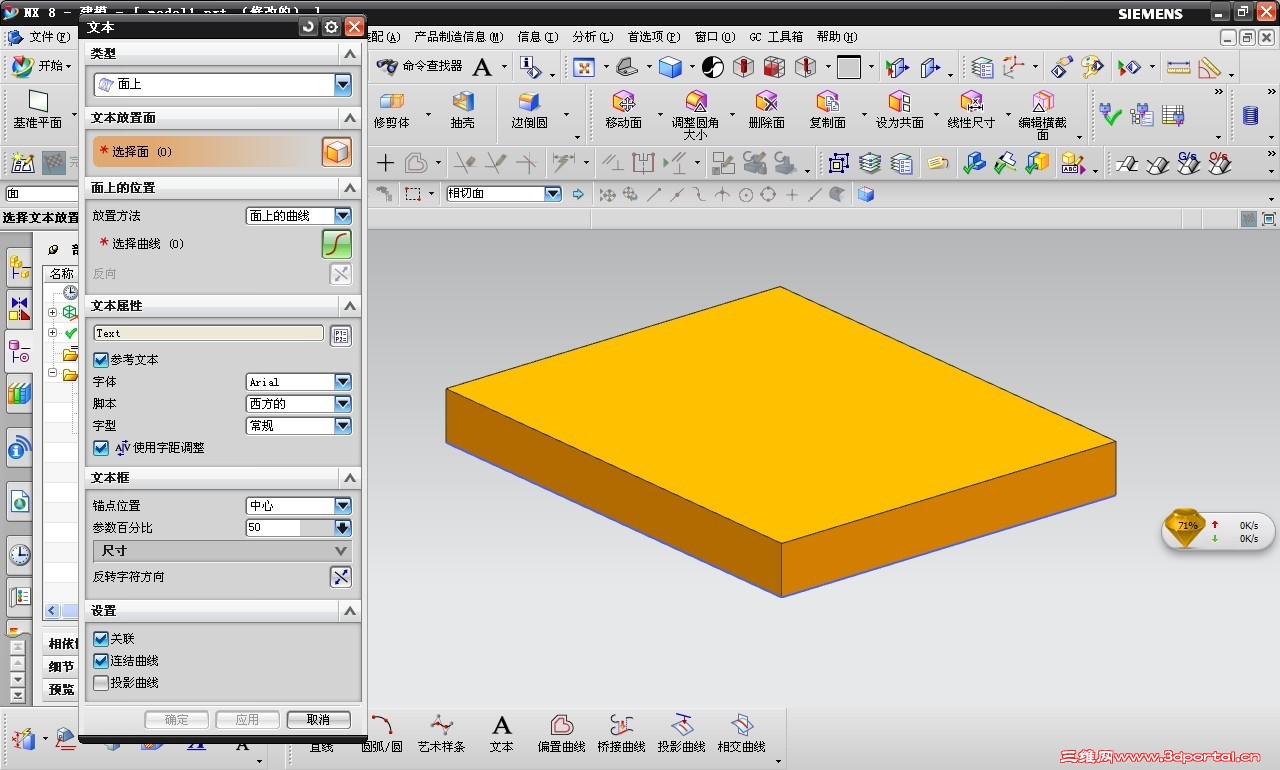
Task: Click the 偏置曲线 tool
Action: pyautogui.click(x=561, y=734)
